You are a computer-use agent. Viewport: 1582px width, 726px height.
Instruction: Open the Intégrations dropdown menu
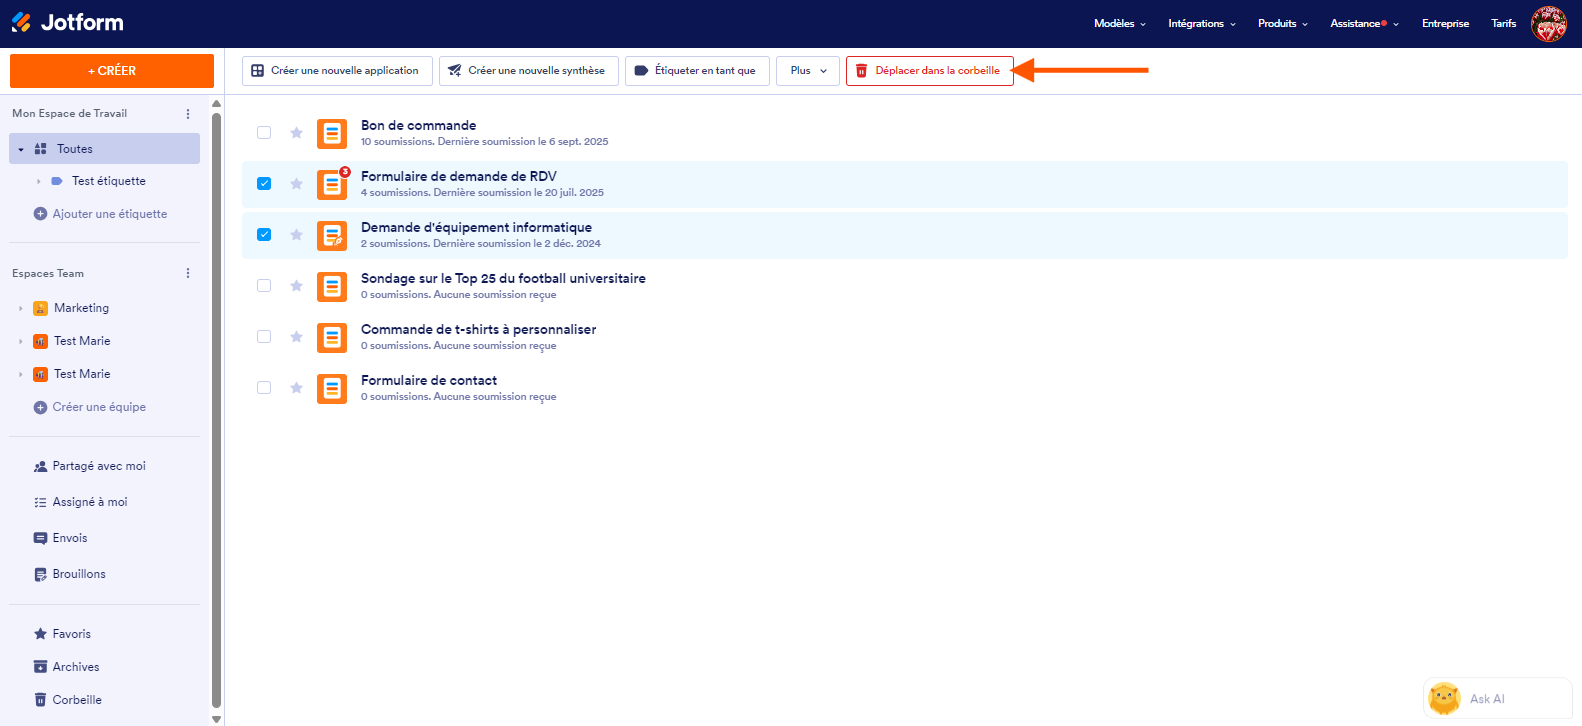pos(1202,24)
